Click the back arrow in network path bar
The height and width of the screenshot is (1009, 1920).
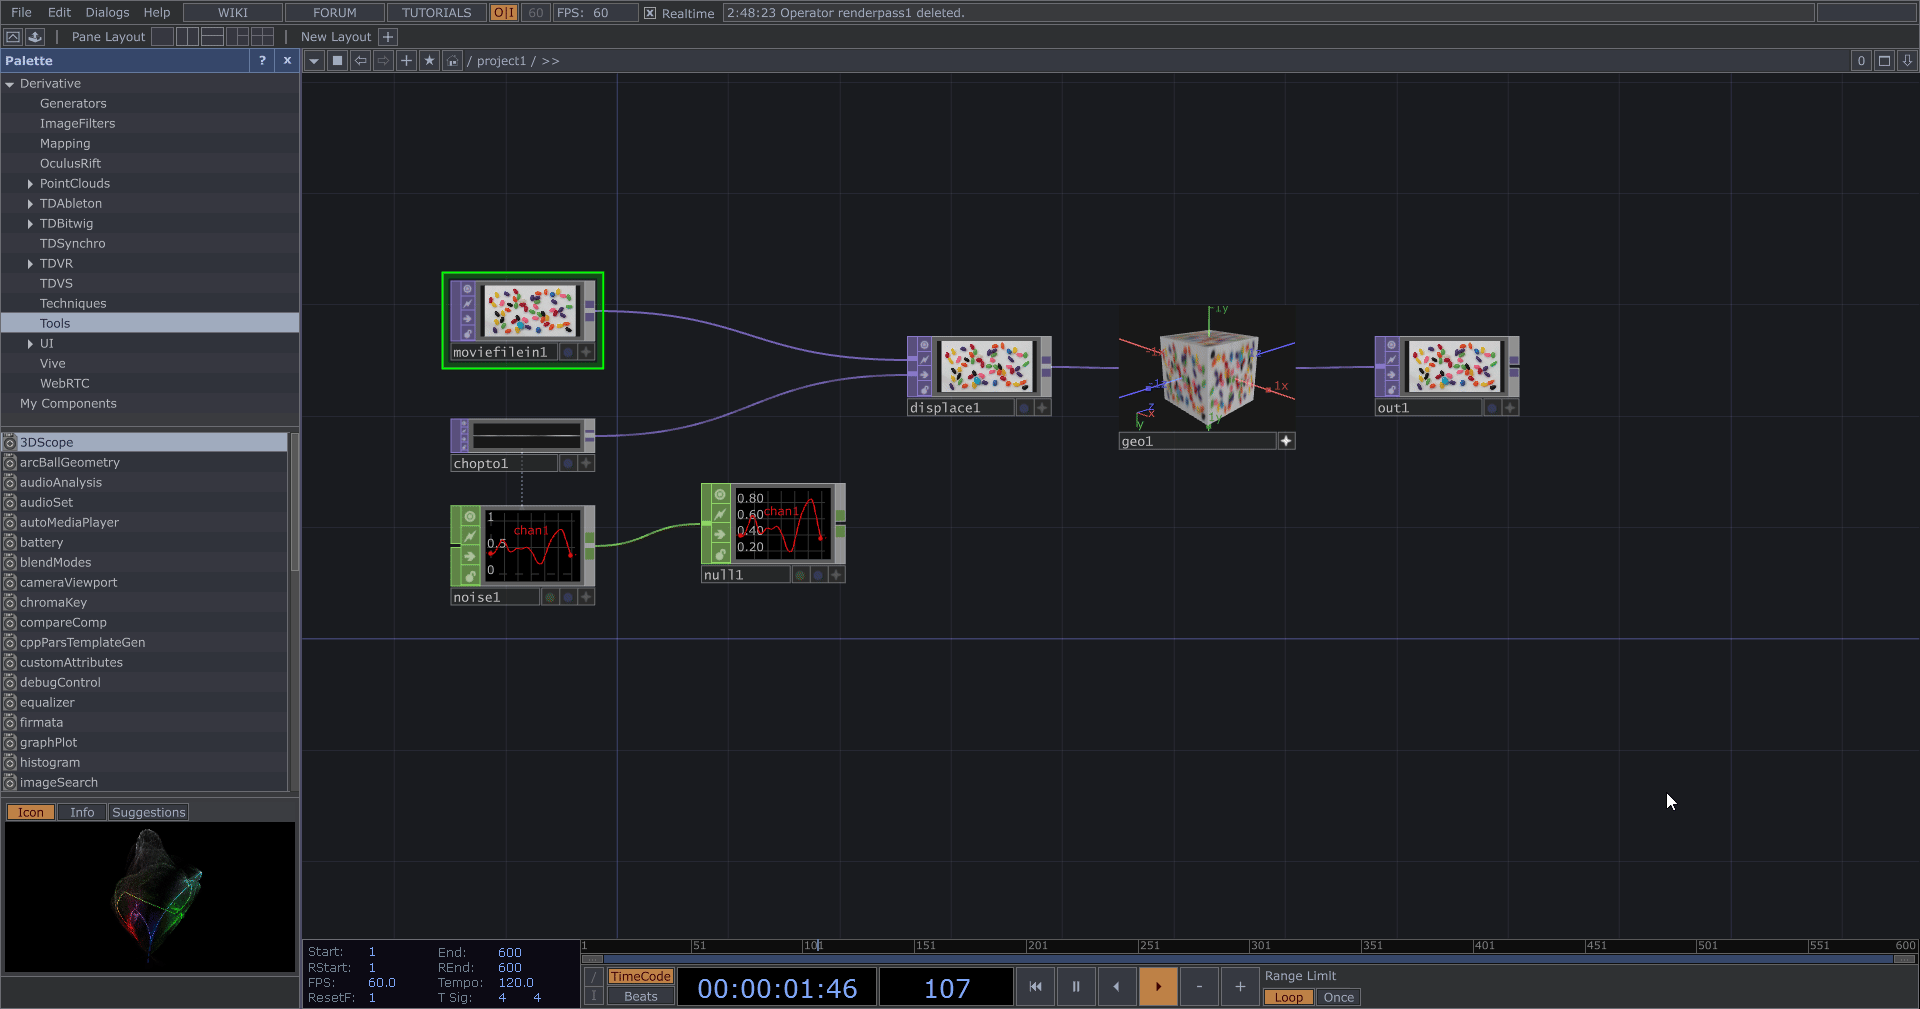[361, 61]
